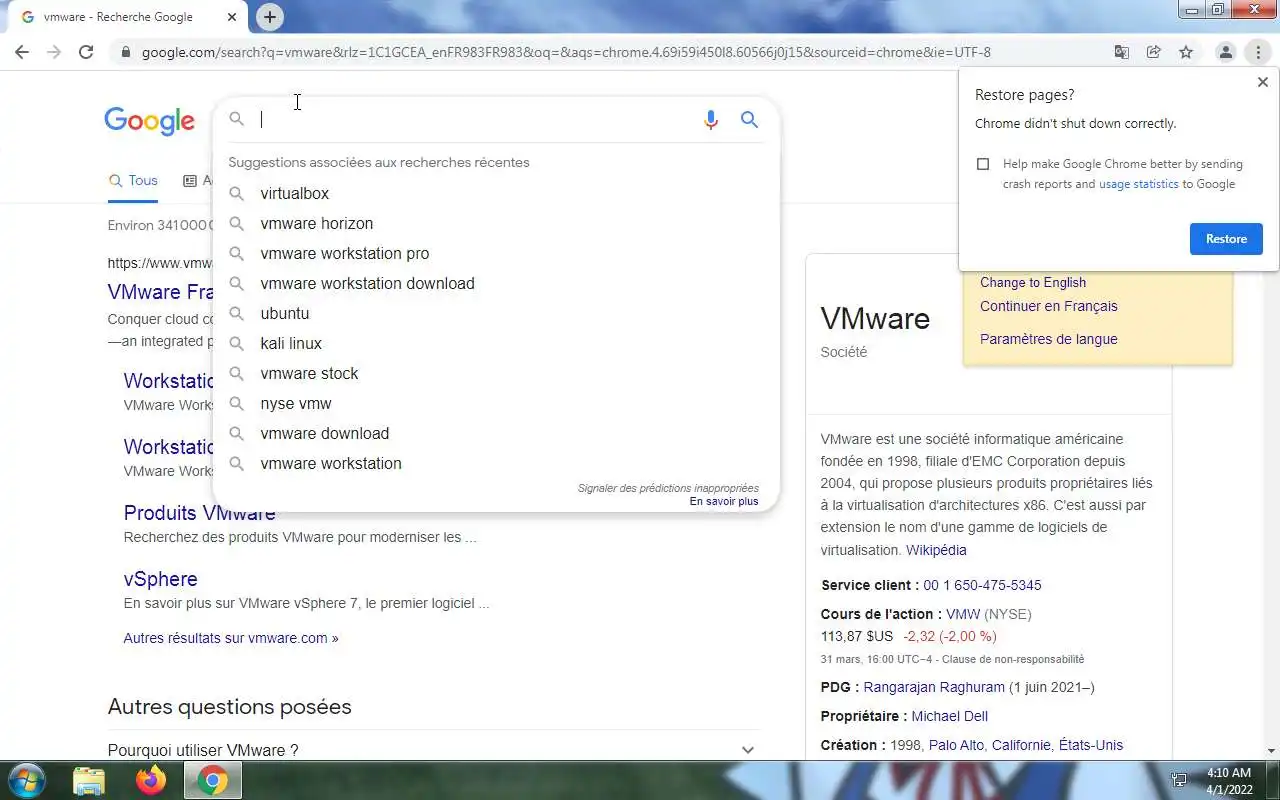Click 'Clause de non-responsabilité' disclaimer

tap(1013, 659)
